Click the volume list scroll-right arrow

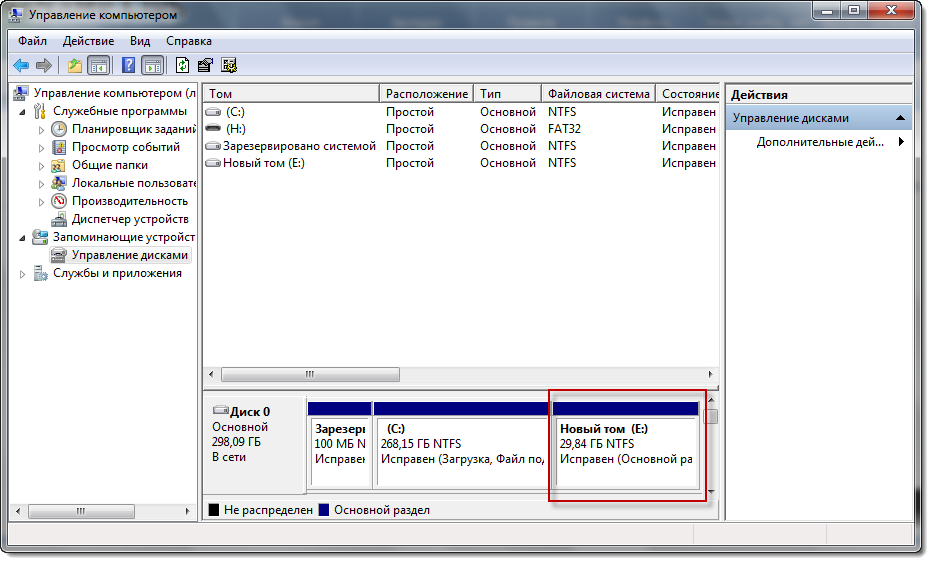pos(710,375)
